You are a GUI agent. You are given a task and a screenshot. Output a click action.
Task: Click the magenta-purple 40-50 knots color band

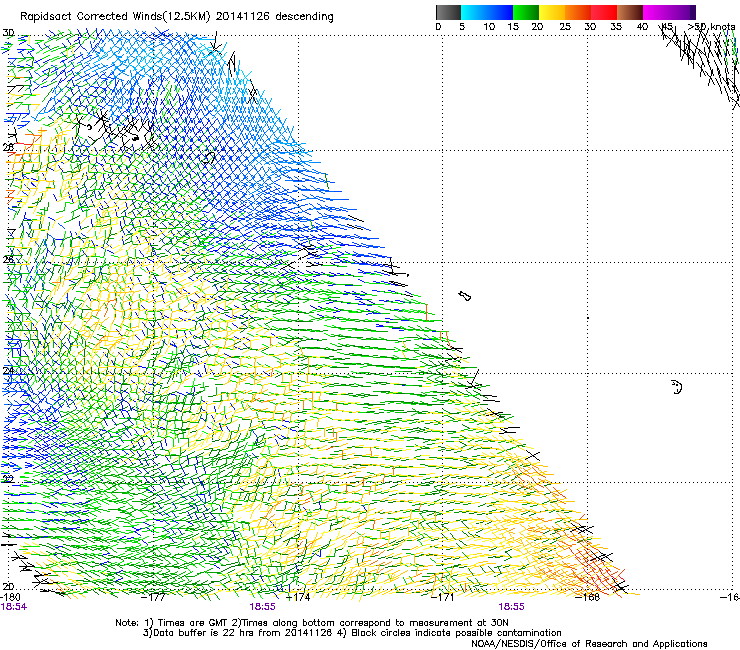669,12
